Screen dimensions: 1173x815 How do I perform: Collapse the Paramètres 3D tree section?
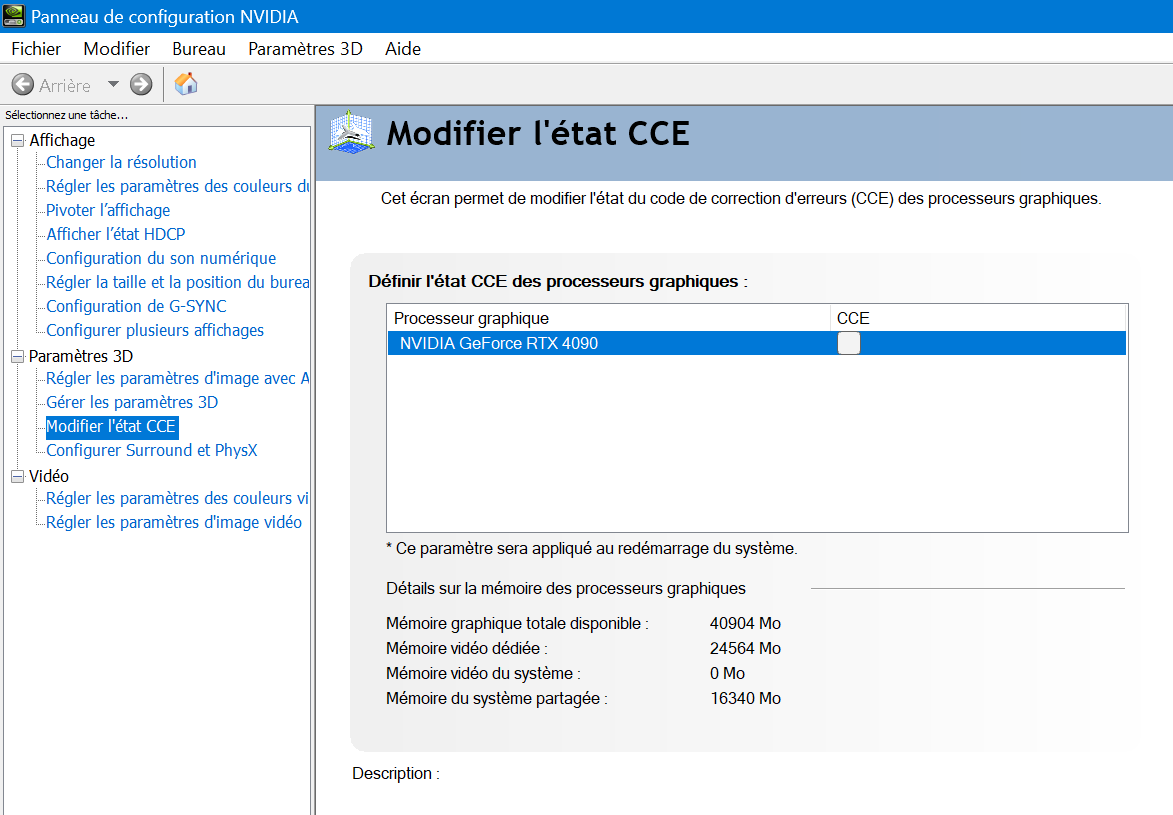click(x=17, y=357)
